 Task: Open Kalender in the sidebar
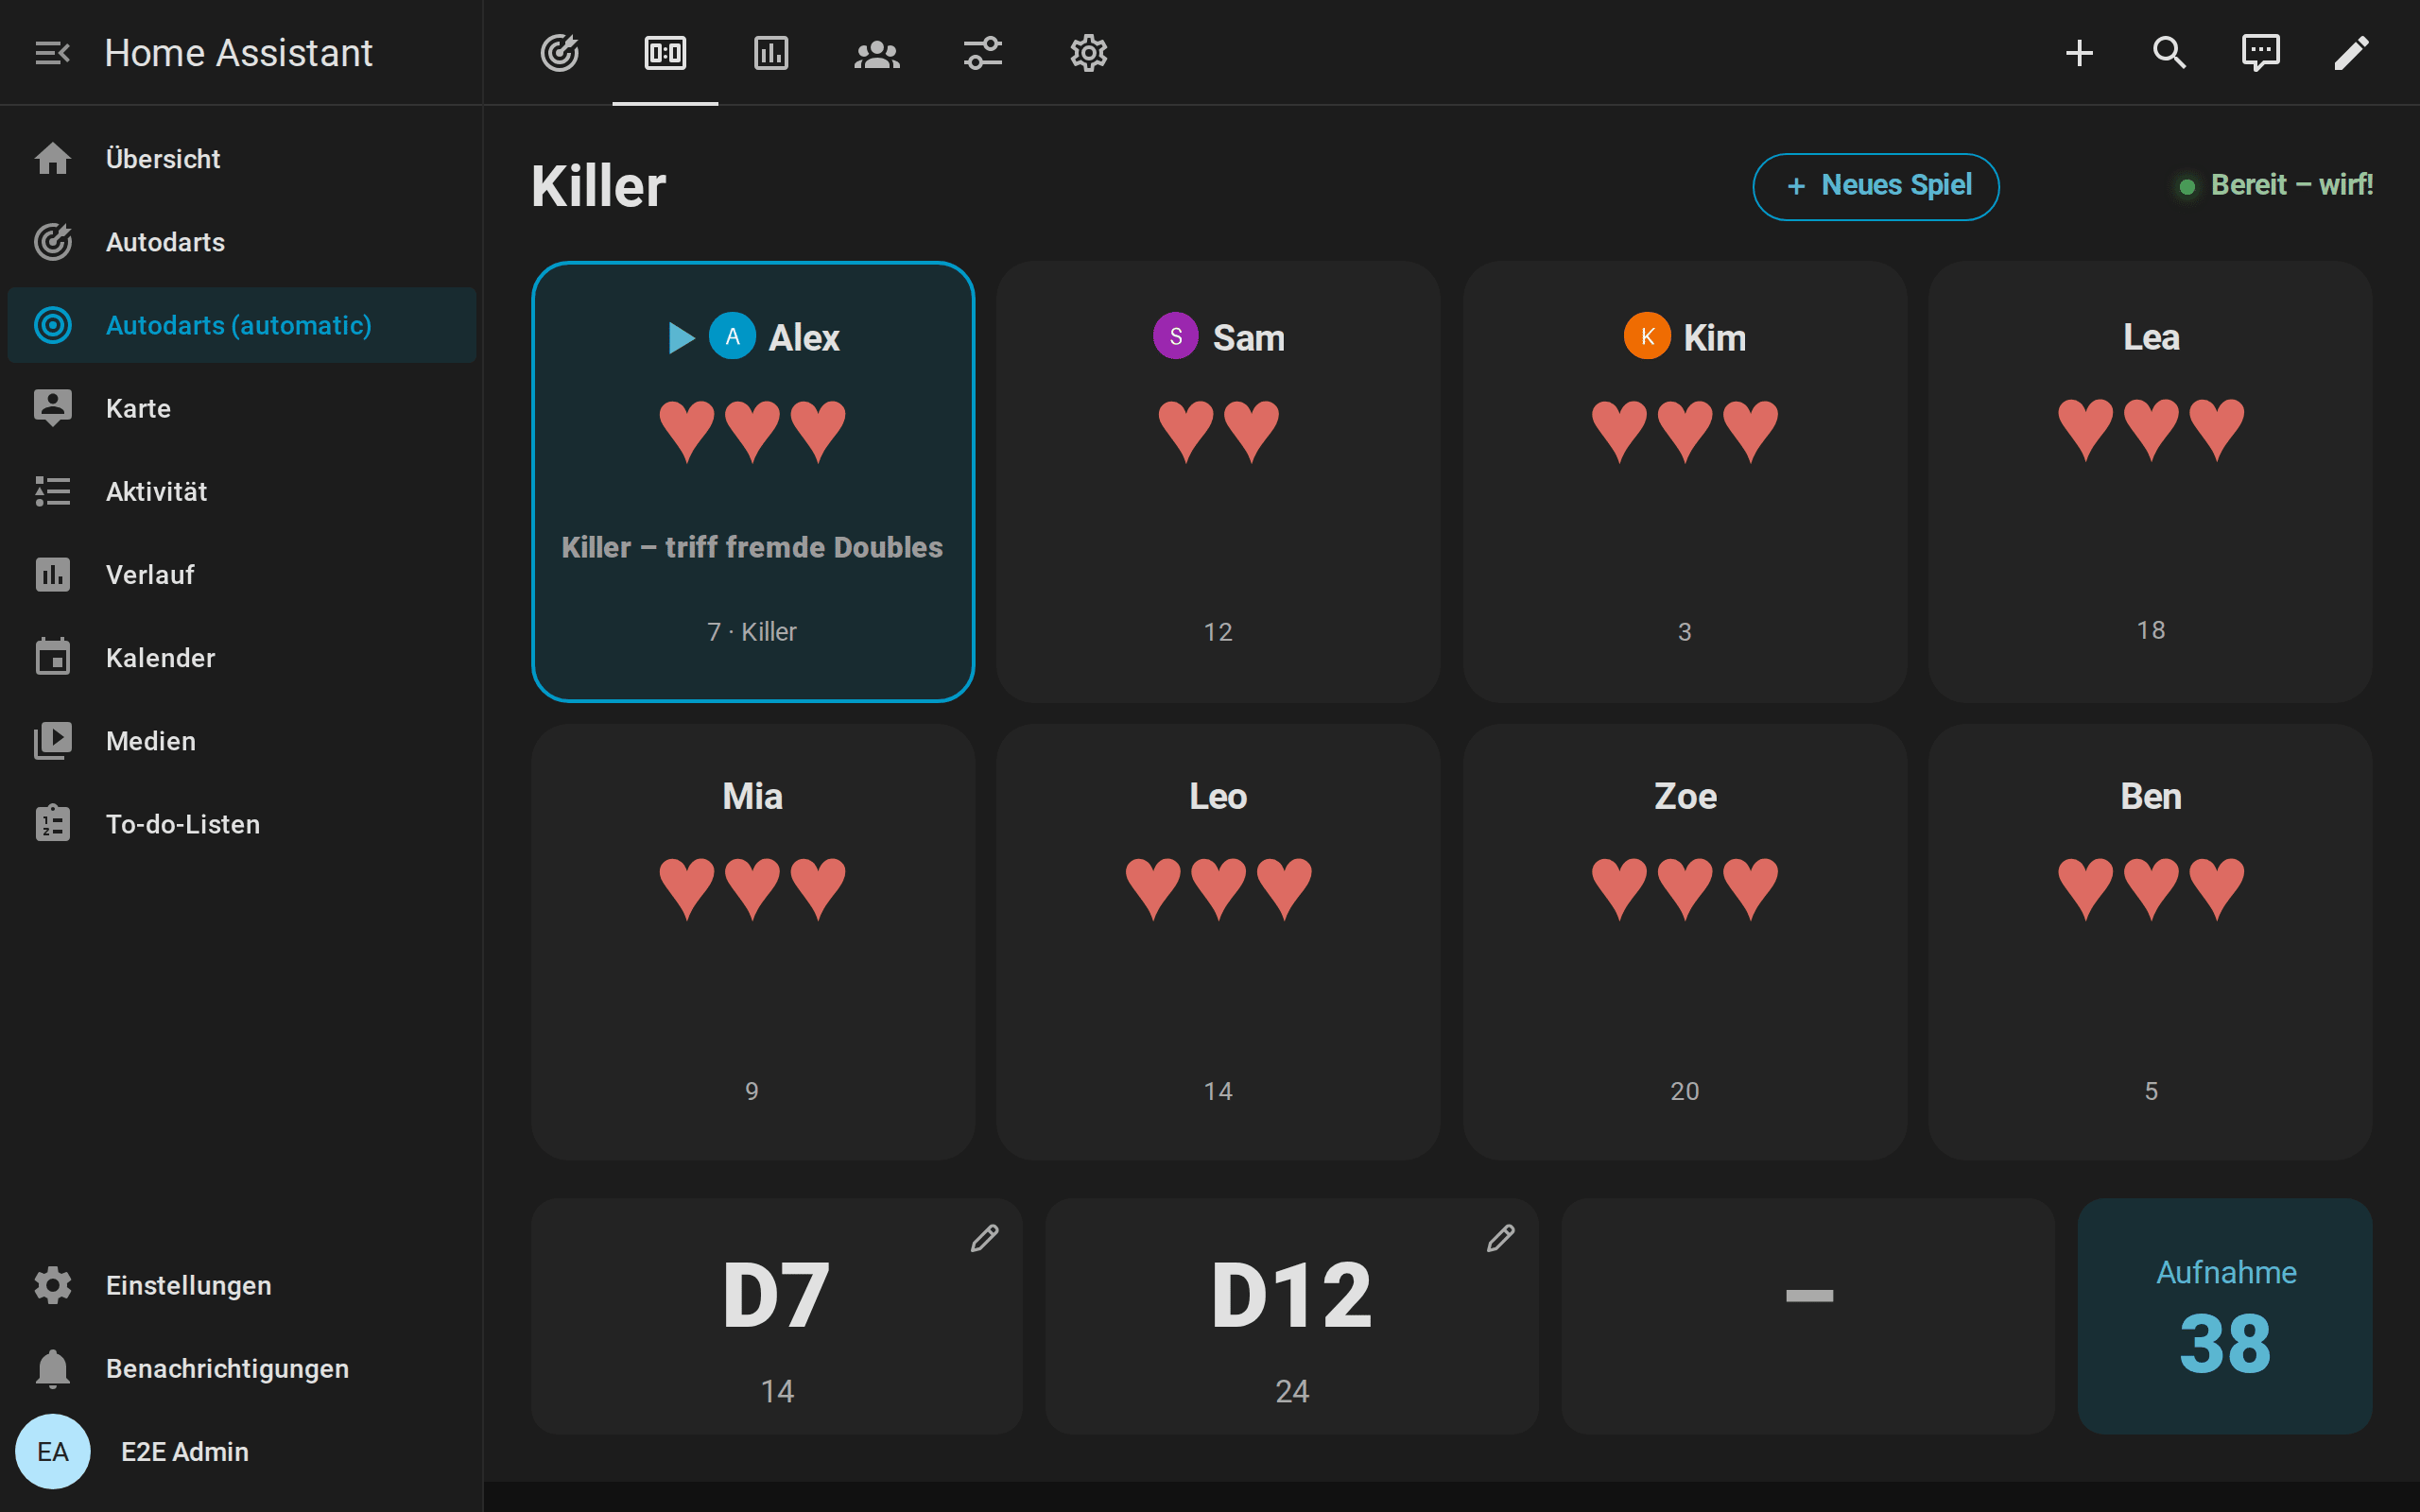coord(242,658)
